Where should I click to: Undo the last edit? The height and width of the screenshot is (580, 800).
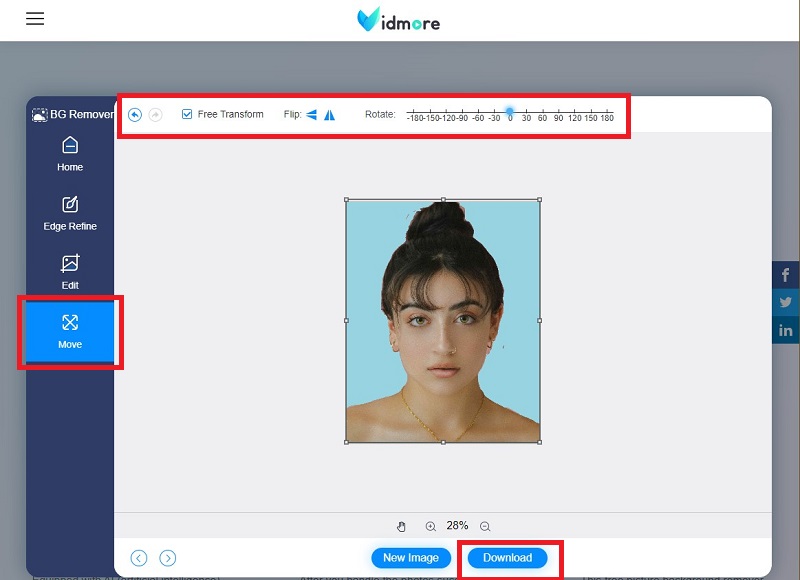pos(136,114)
